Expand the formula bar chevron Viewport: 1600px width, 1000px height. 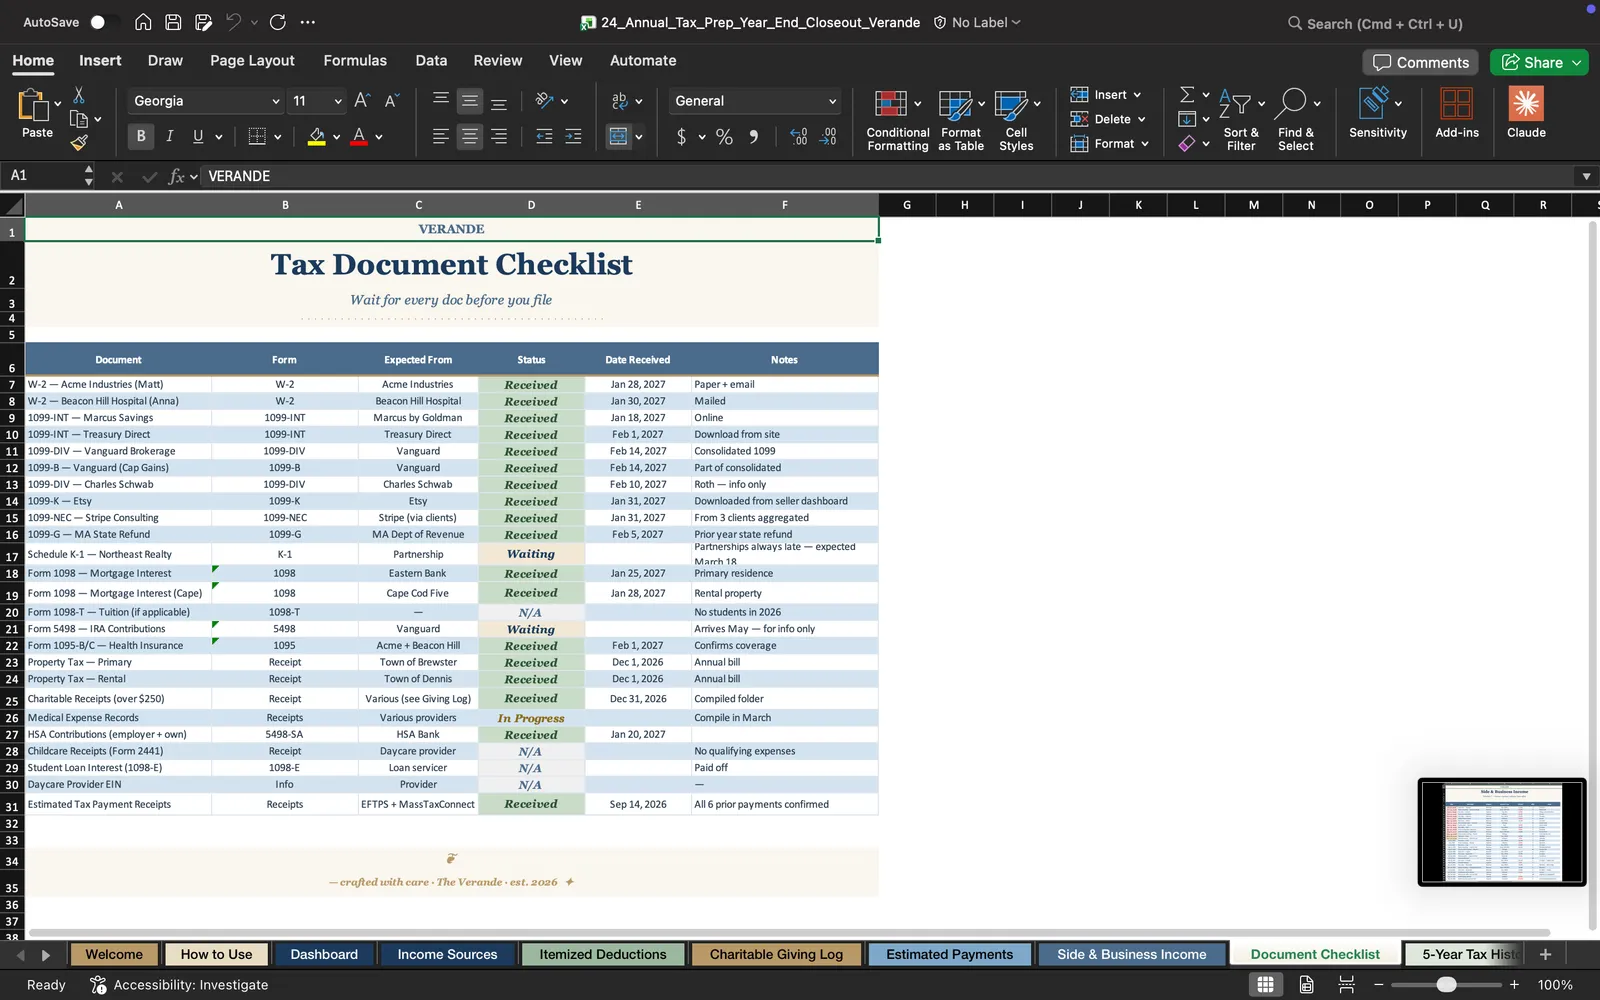(x=1586, y=176)
